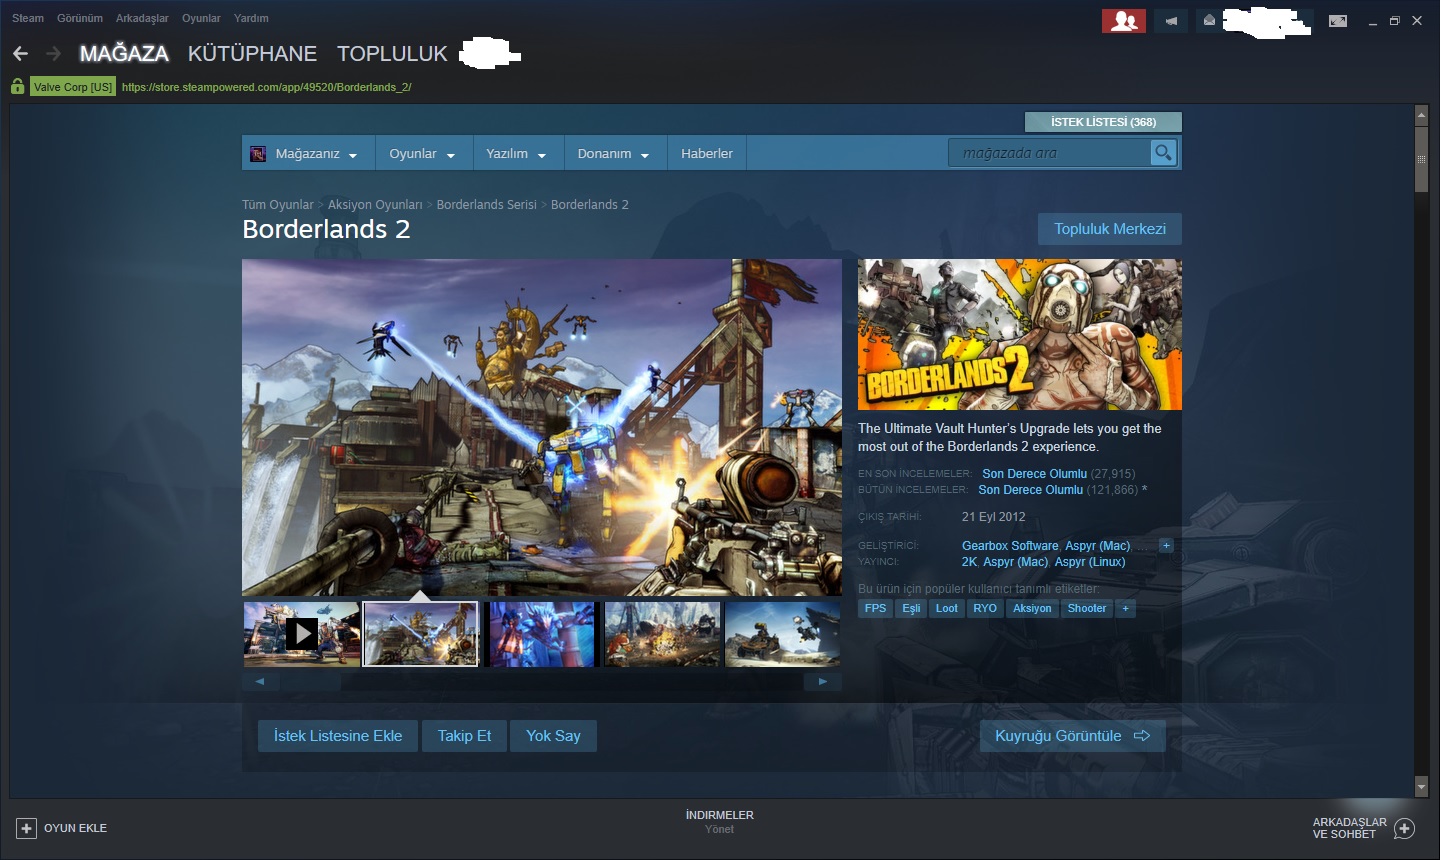Screen dimensions: 1442x860
Task: Select the Shooter tag
Action: pos(1087,608)
